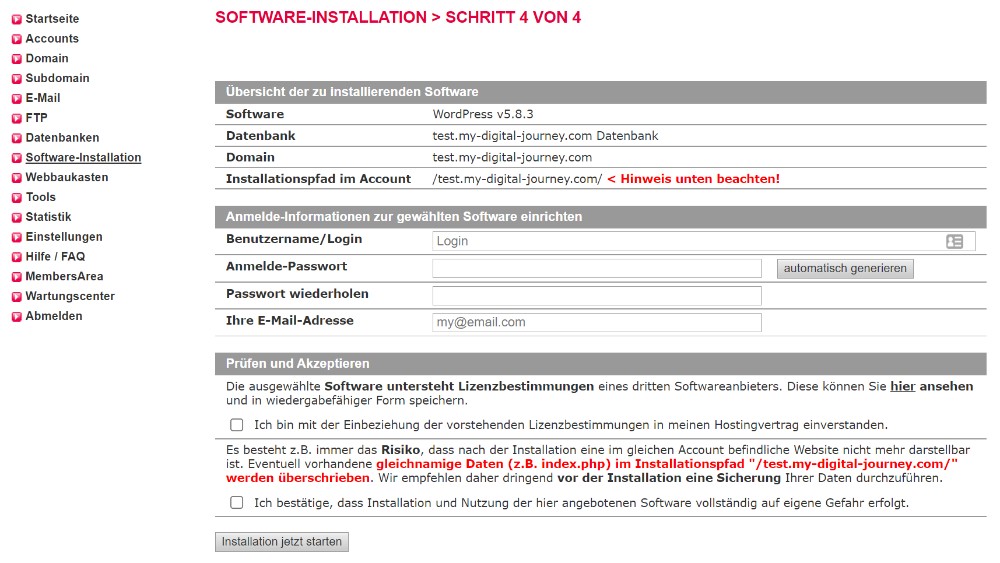Click the pink arrow icon beside Startseite

pos(16,19)
